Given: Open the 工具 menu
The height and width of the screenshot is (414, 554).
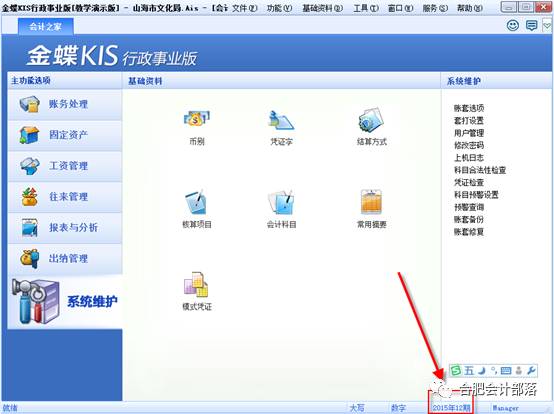Looking at the screenshot, I should click(x=366, y=8).
